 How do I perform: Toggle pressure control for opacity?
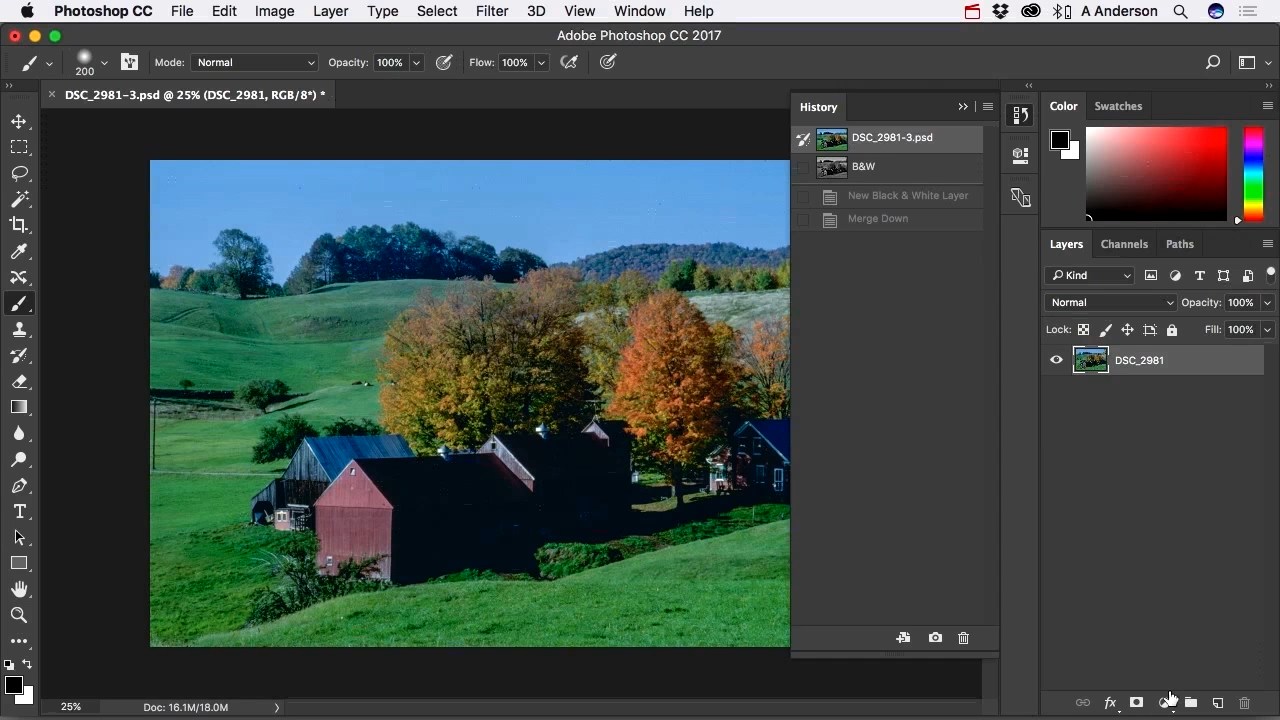tap(445, 62)
